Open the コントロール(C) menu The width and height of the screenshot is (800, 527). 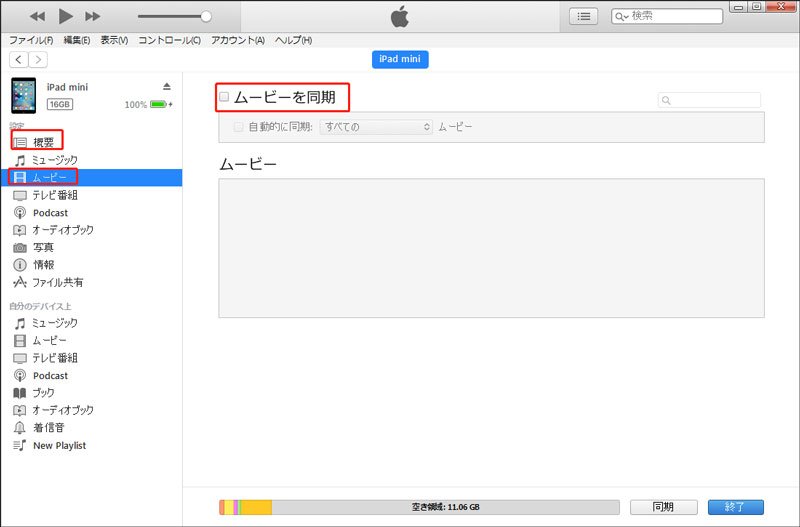pyautogui.click(x=169, y=40)
